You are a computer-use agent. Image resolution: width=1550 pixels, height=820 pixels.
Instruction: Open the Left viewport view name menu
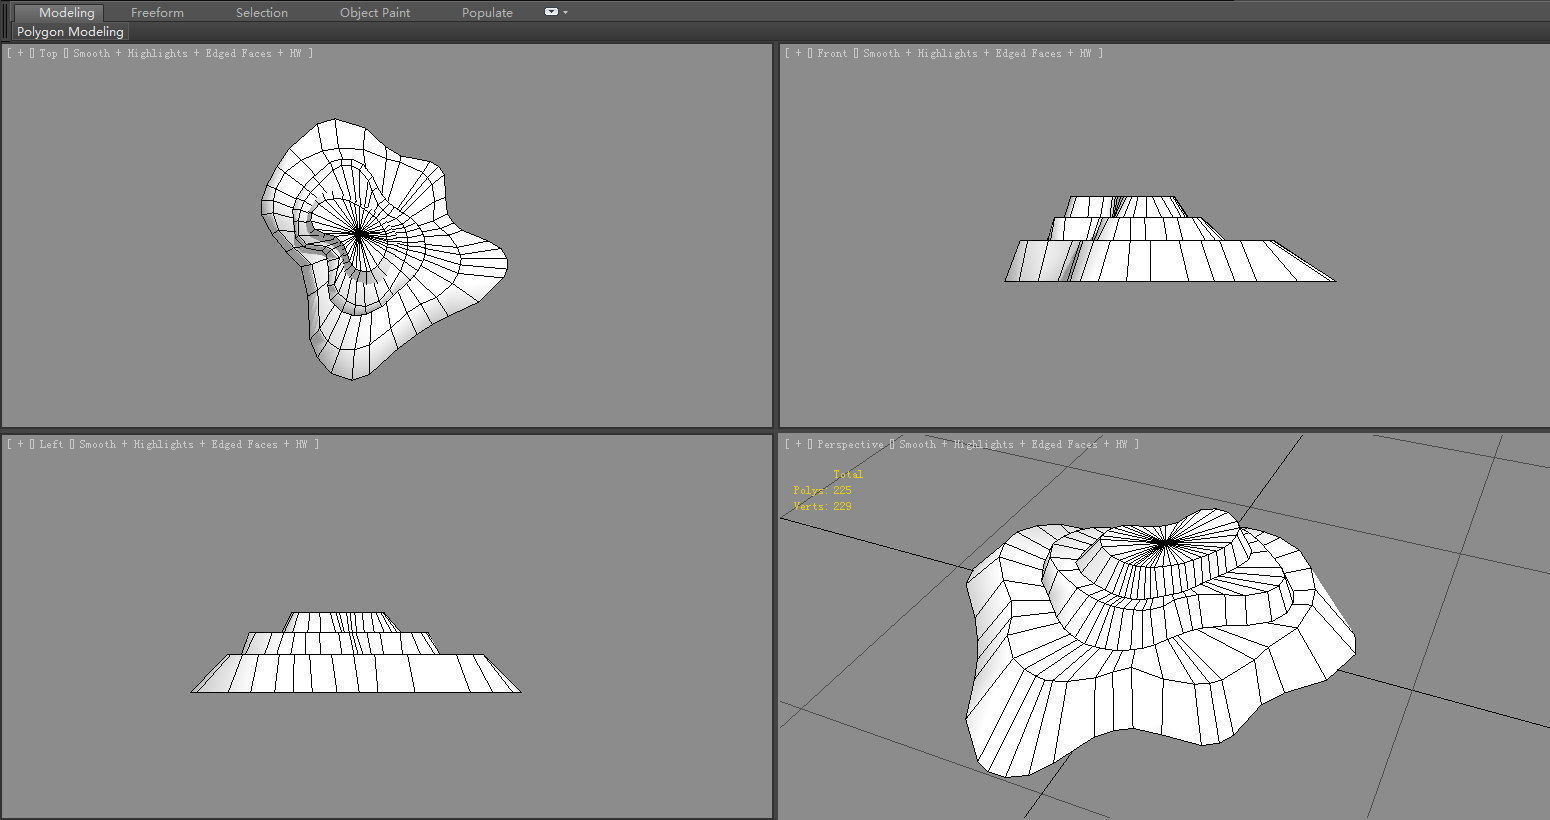pos(51,444)
